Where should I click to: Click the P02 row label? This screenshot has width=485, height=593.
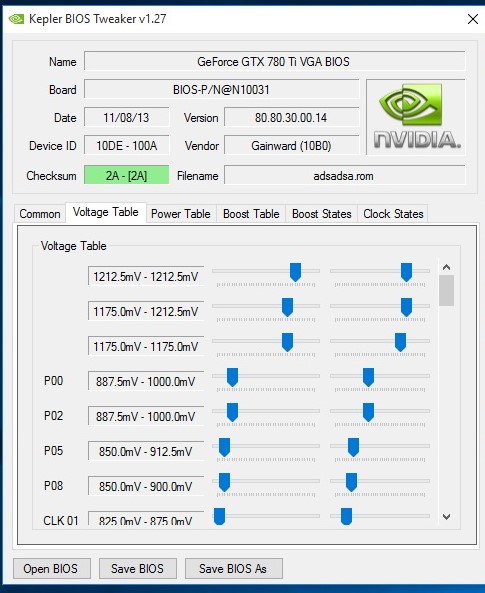(53, 416)
